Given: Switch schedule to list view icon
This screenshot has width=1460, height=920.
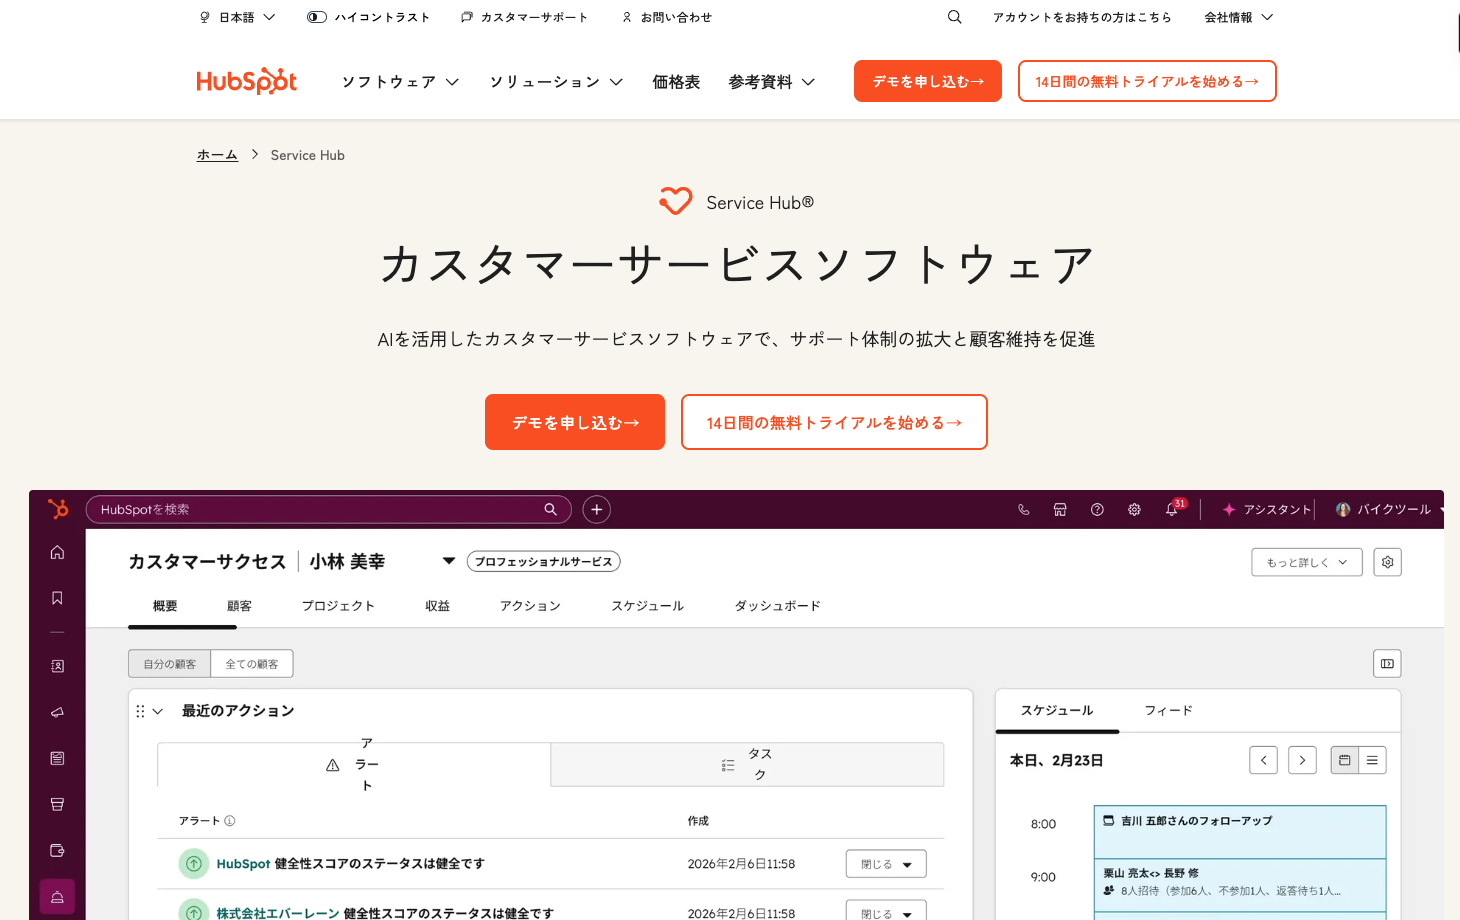Looking at the screenshot, I should (1372, 760).
